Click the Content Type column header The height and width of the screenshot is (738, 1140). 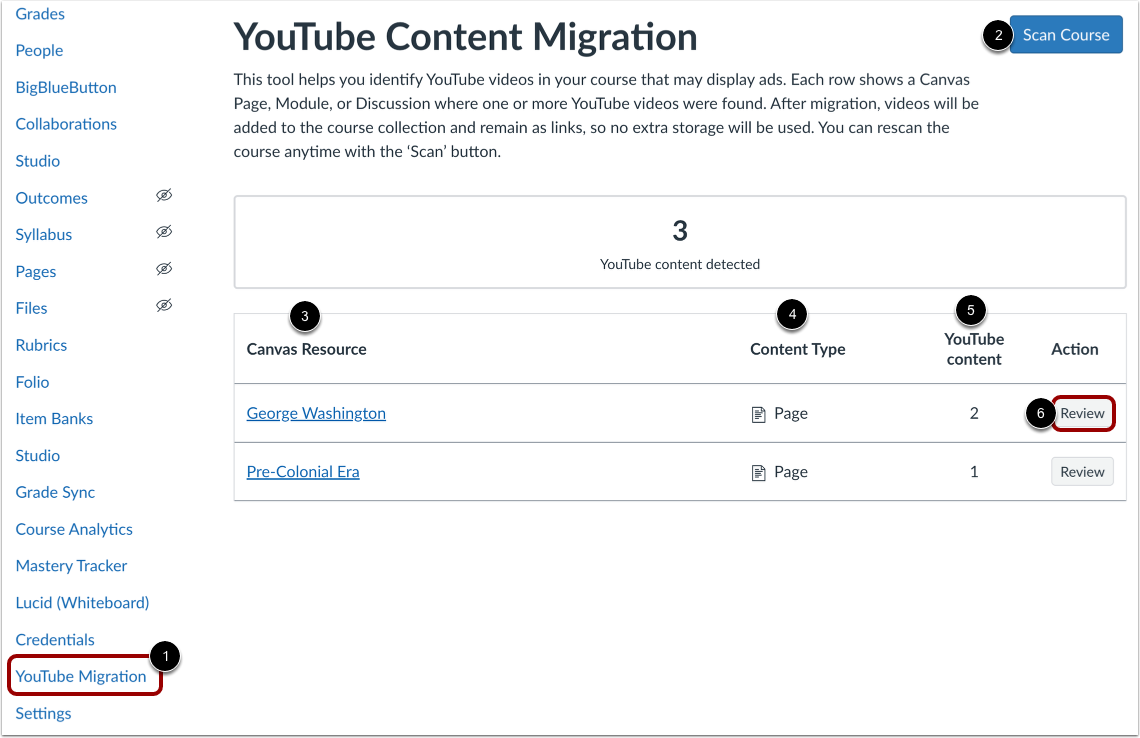797,349
